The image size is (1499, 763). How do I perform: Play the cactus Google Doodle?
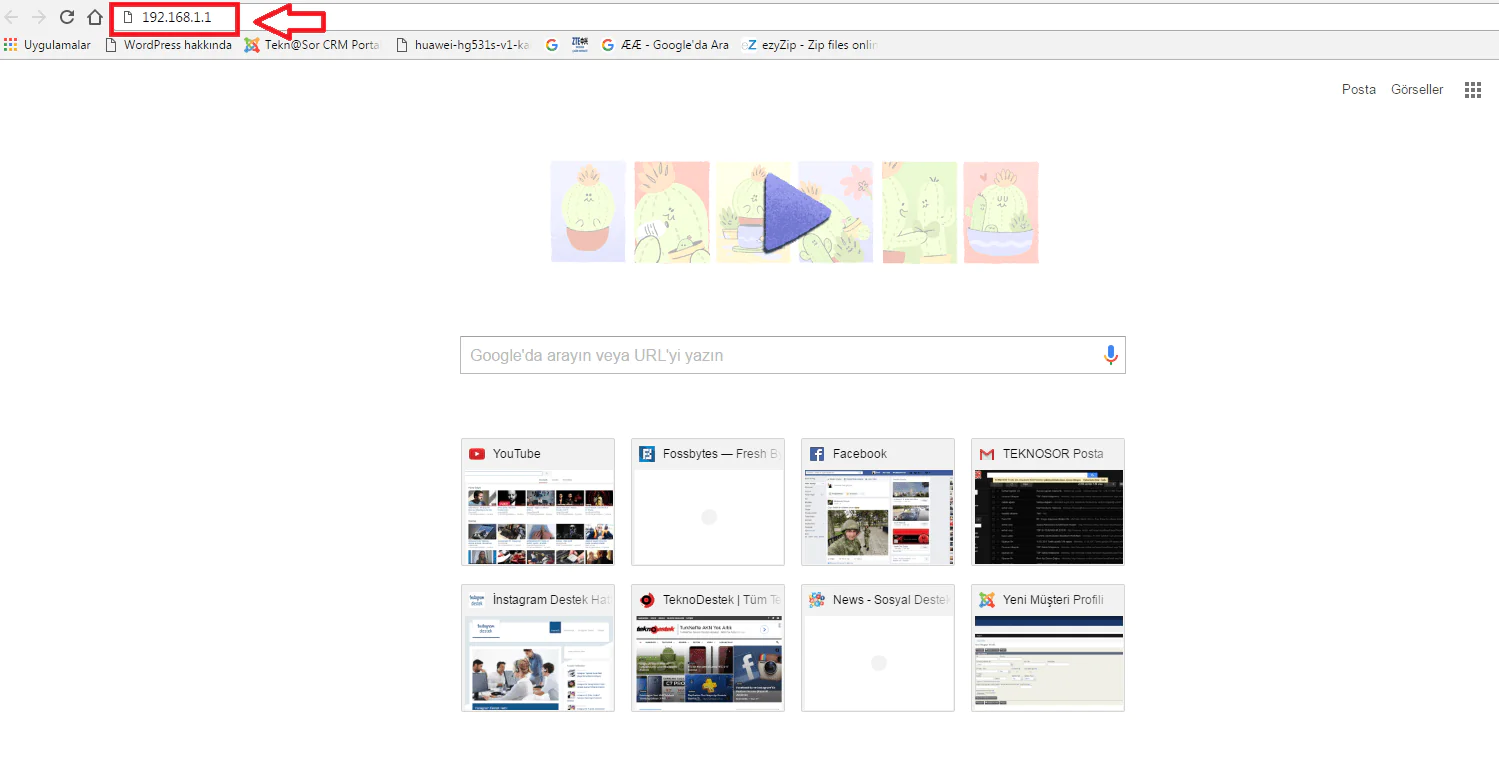(795, 212)
